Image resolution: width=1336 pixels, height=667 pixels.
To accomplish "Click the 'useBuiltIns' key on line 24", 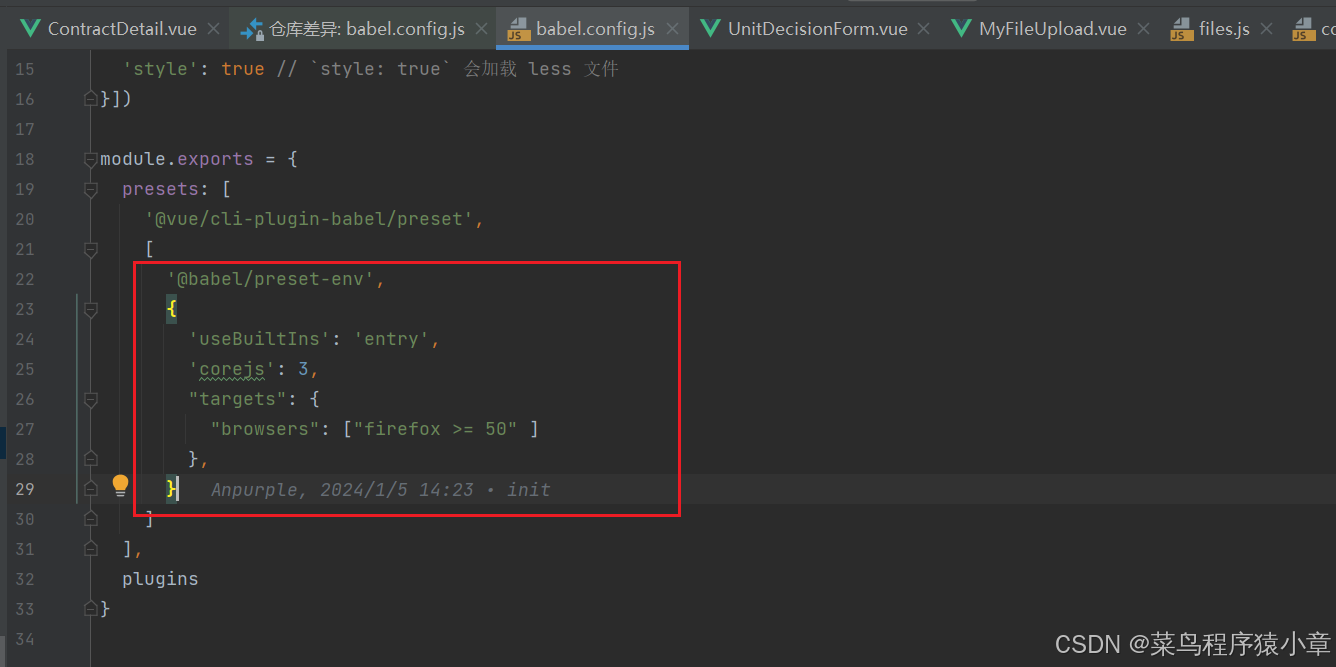I will [x=260, y=339].
